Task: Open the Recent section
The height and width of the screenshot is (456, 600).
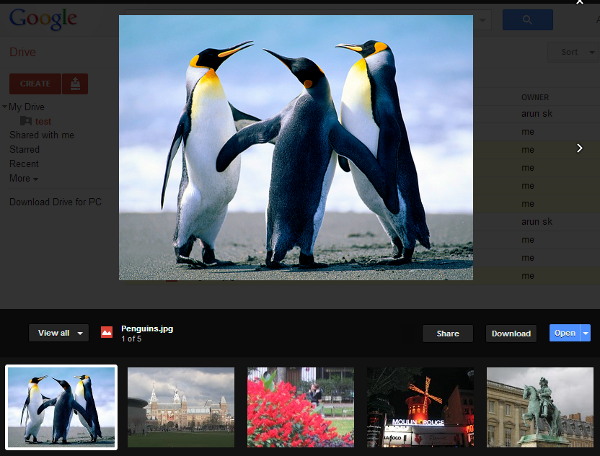Action: (x=24, y=164)
